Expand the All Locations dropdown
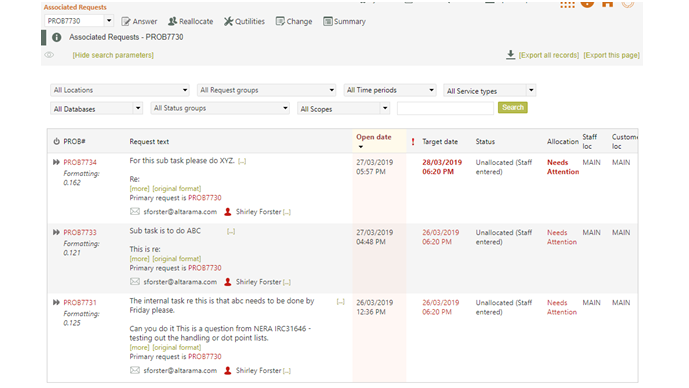Viewport: 689px width, 388px height. tap(120, 90)
